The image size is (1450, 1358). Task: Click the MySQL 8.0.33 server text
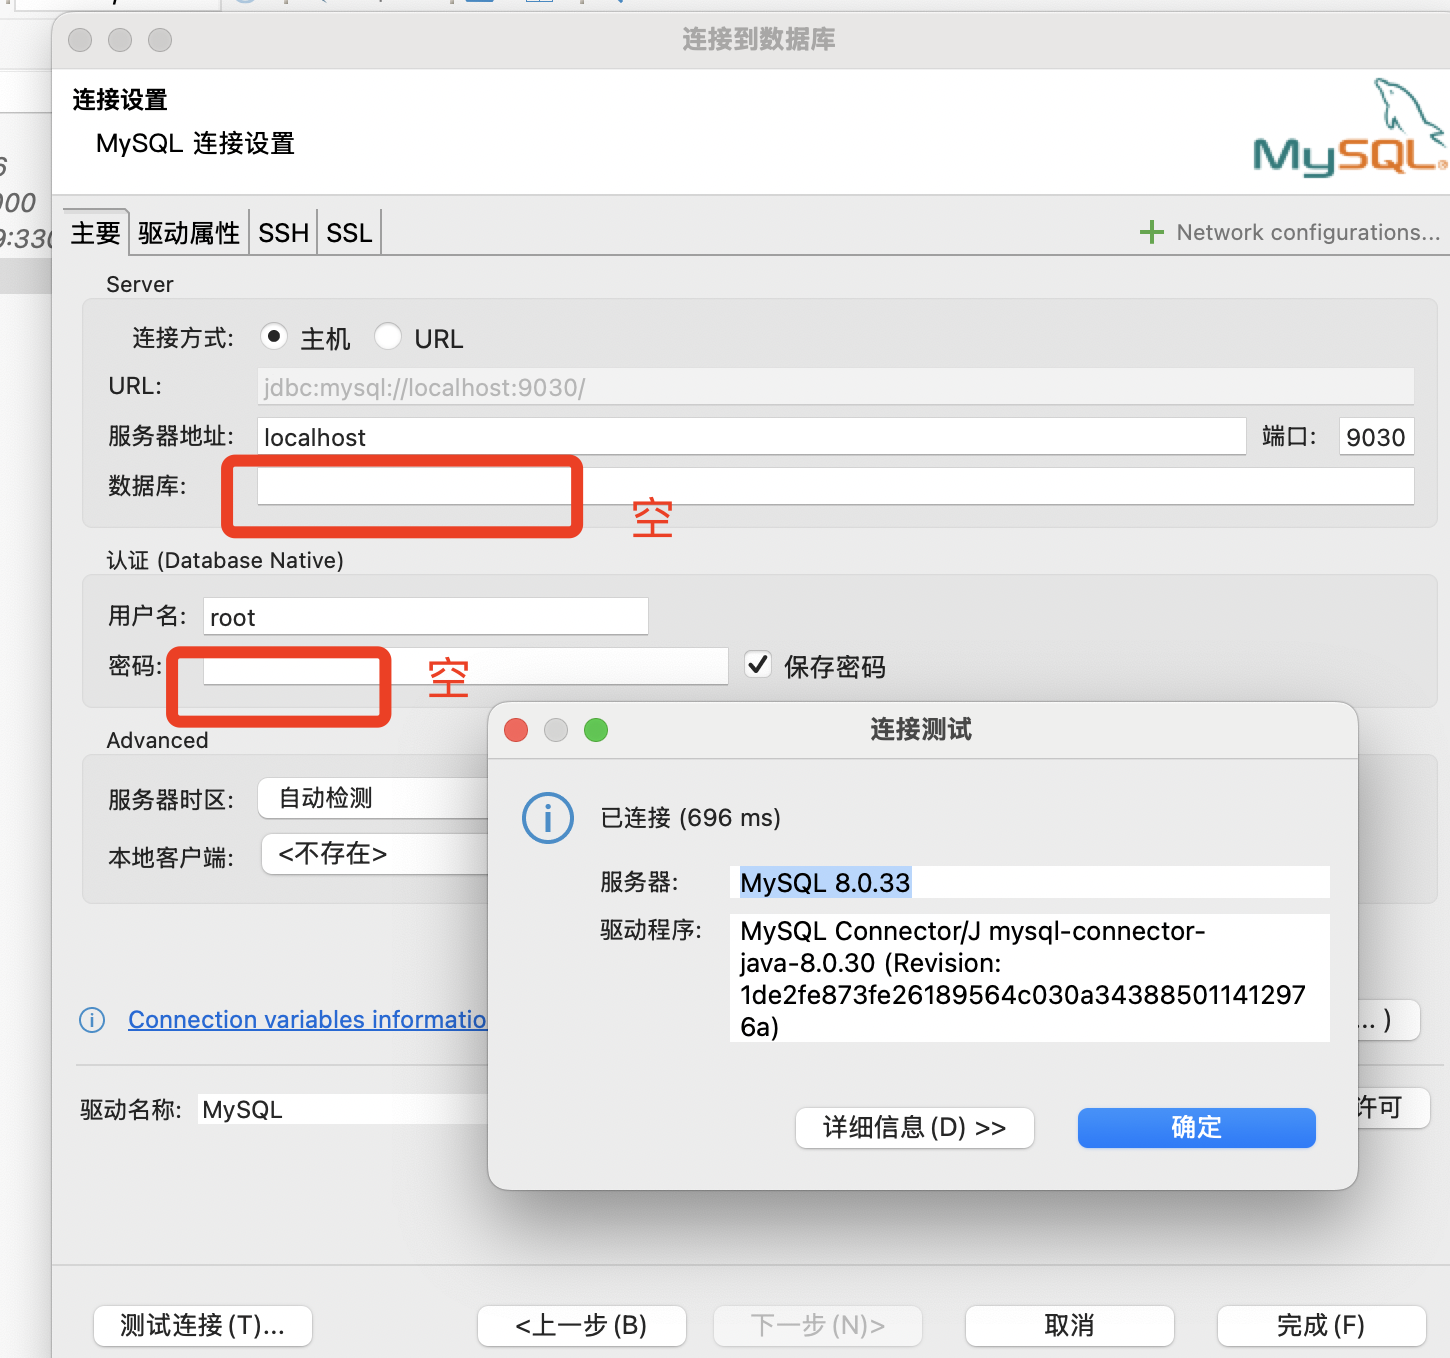click(x=825, y=883)
